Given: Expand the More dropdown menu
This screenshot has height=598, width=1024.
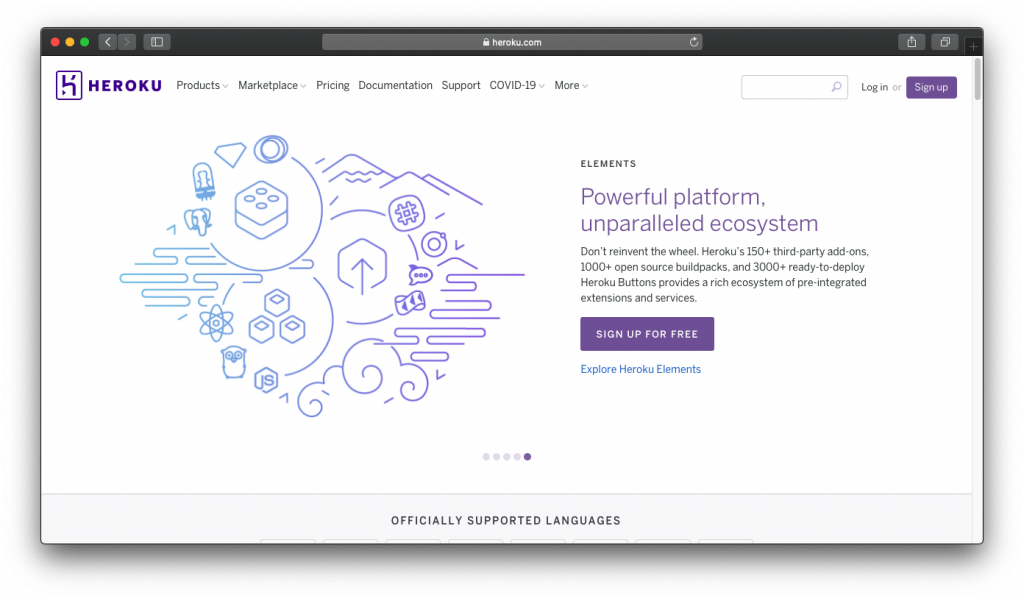Looking at the screenshot, I should [x=571, y=86].
